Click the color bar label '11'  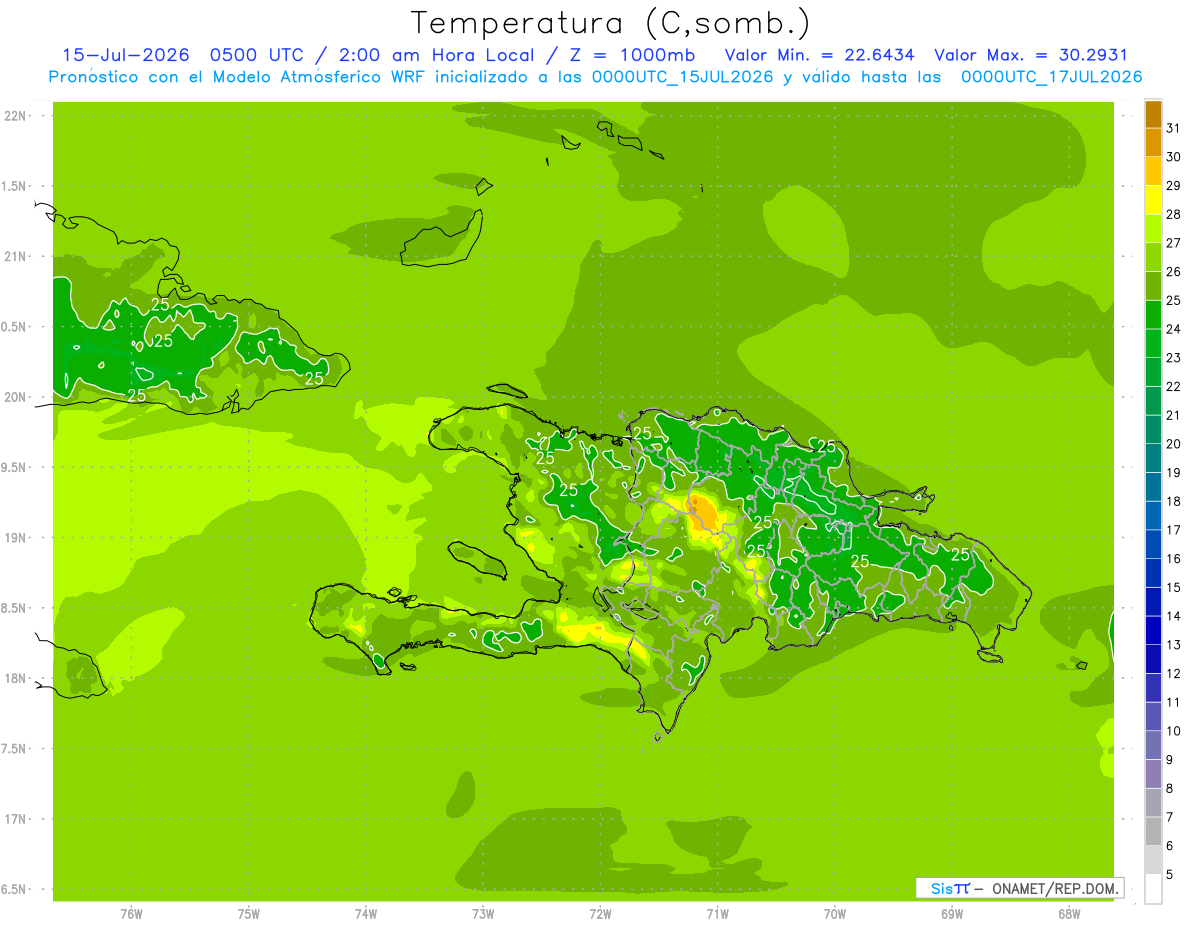tap(1174, 703)
